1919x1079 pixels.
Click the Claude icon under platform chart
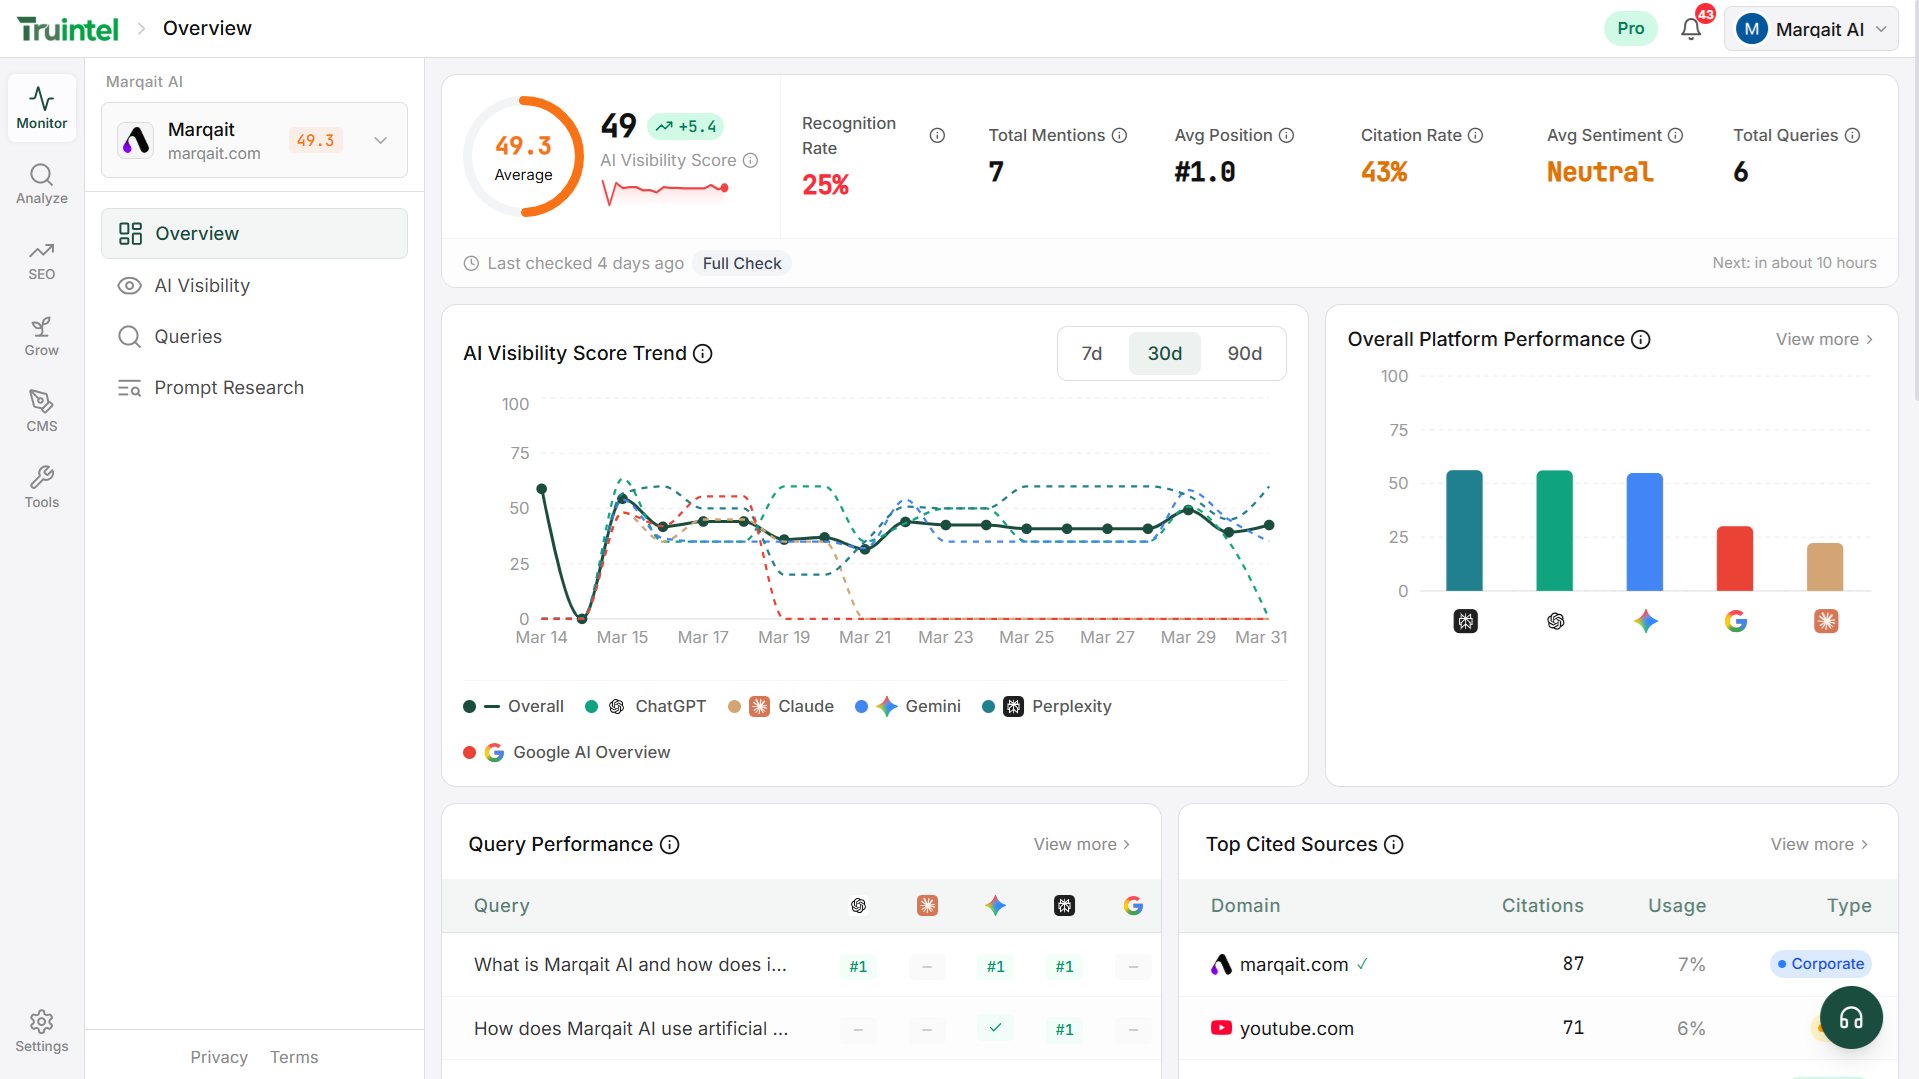tap(1826, 622)
